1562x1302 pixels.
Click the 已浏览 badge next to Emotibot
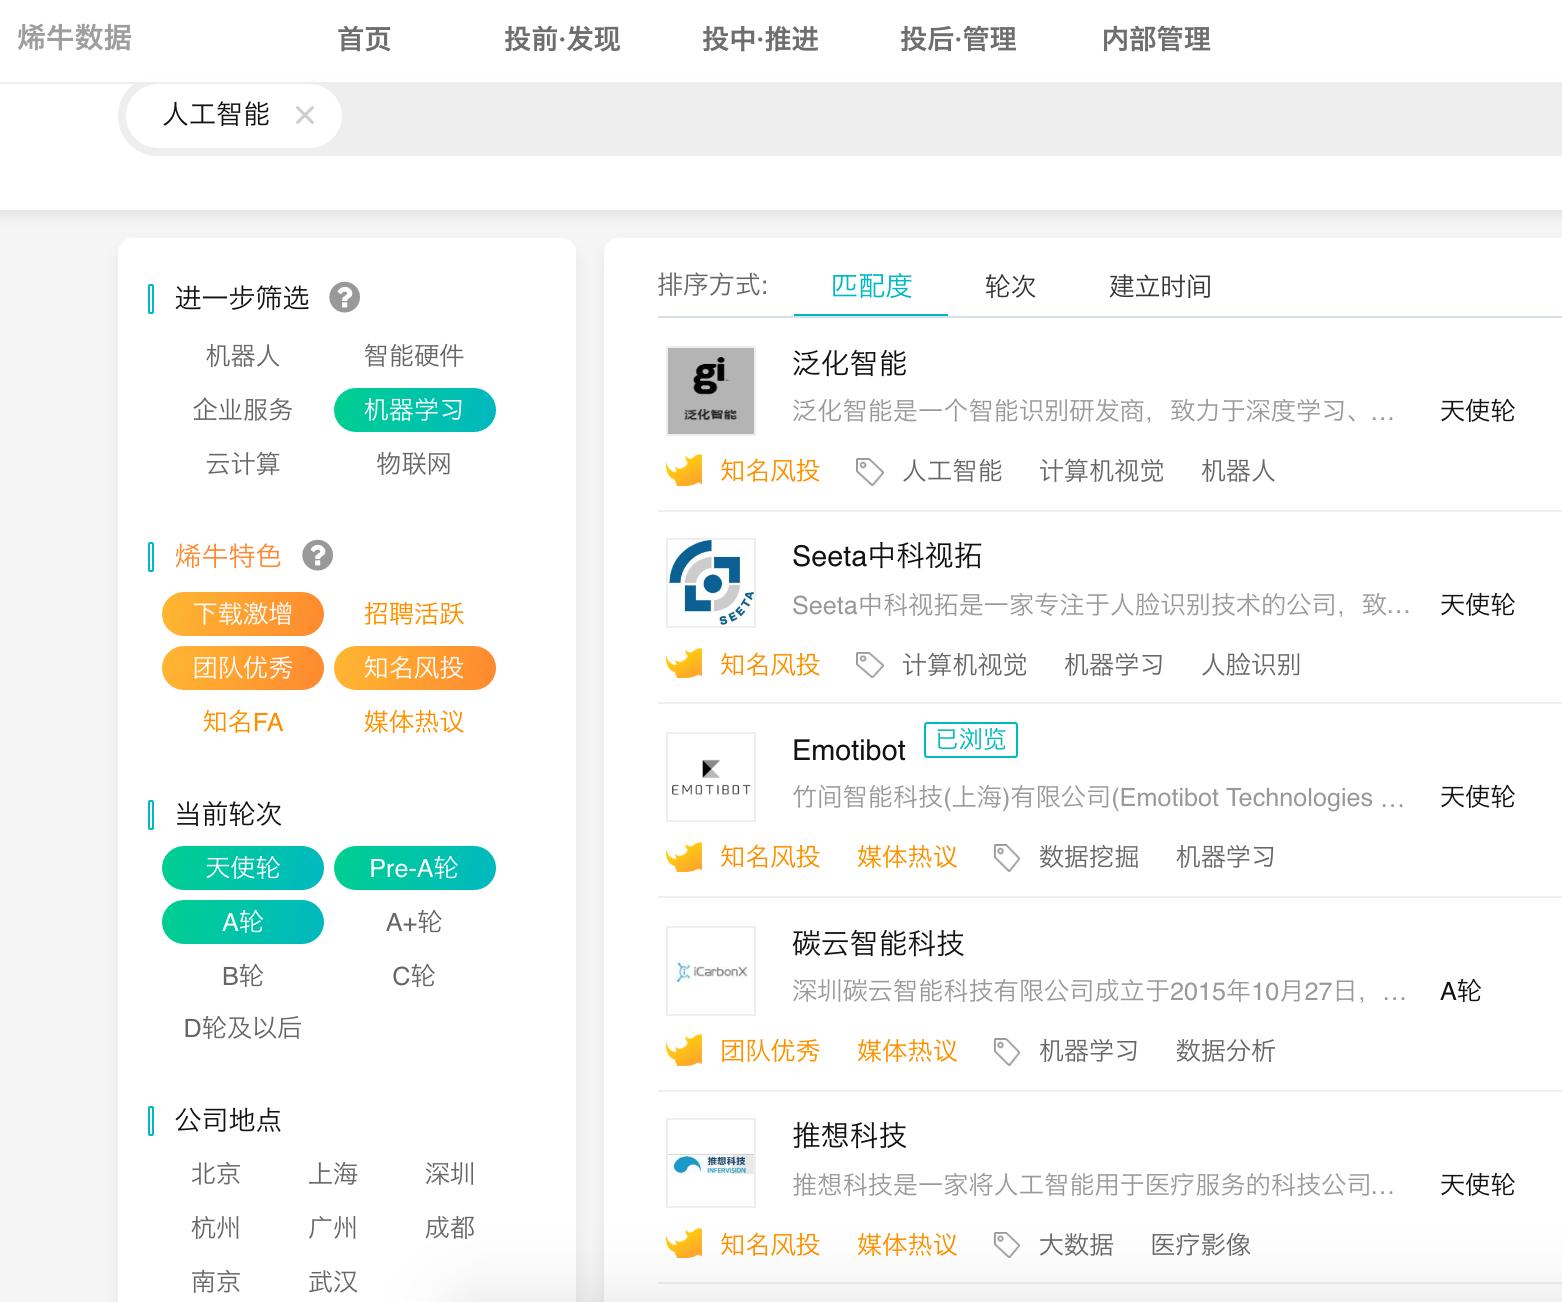pyautogui.click(x=971, y=740)
